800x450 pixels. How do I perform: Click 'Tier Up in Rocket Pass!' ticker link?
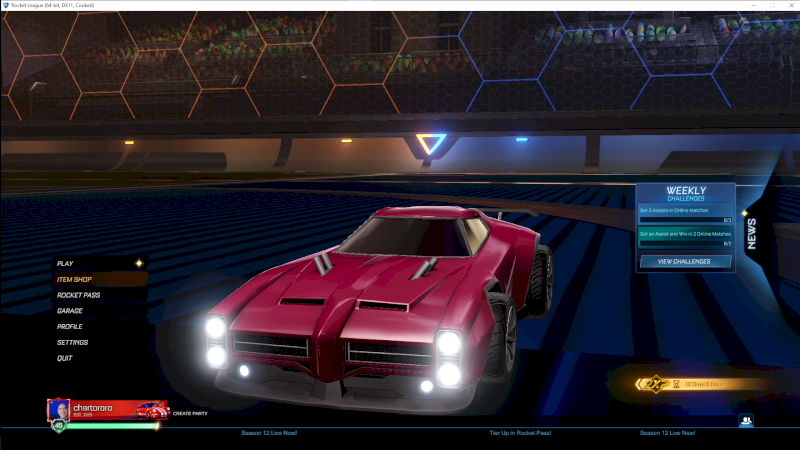tap(520, 433)
